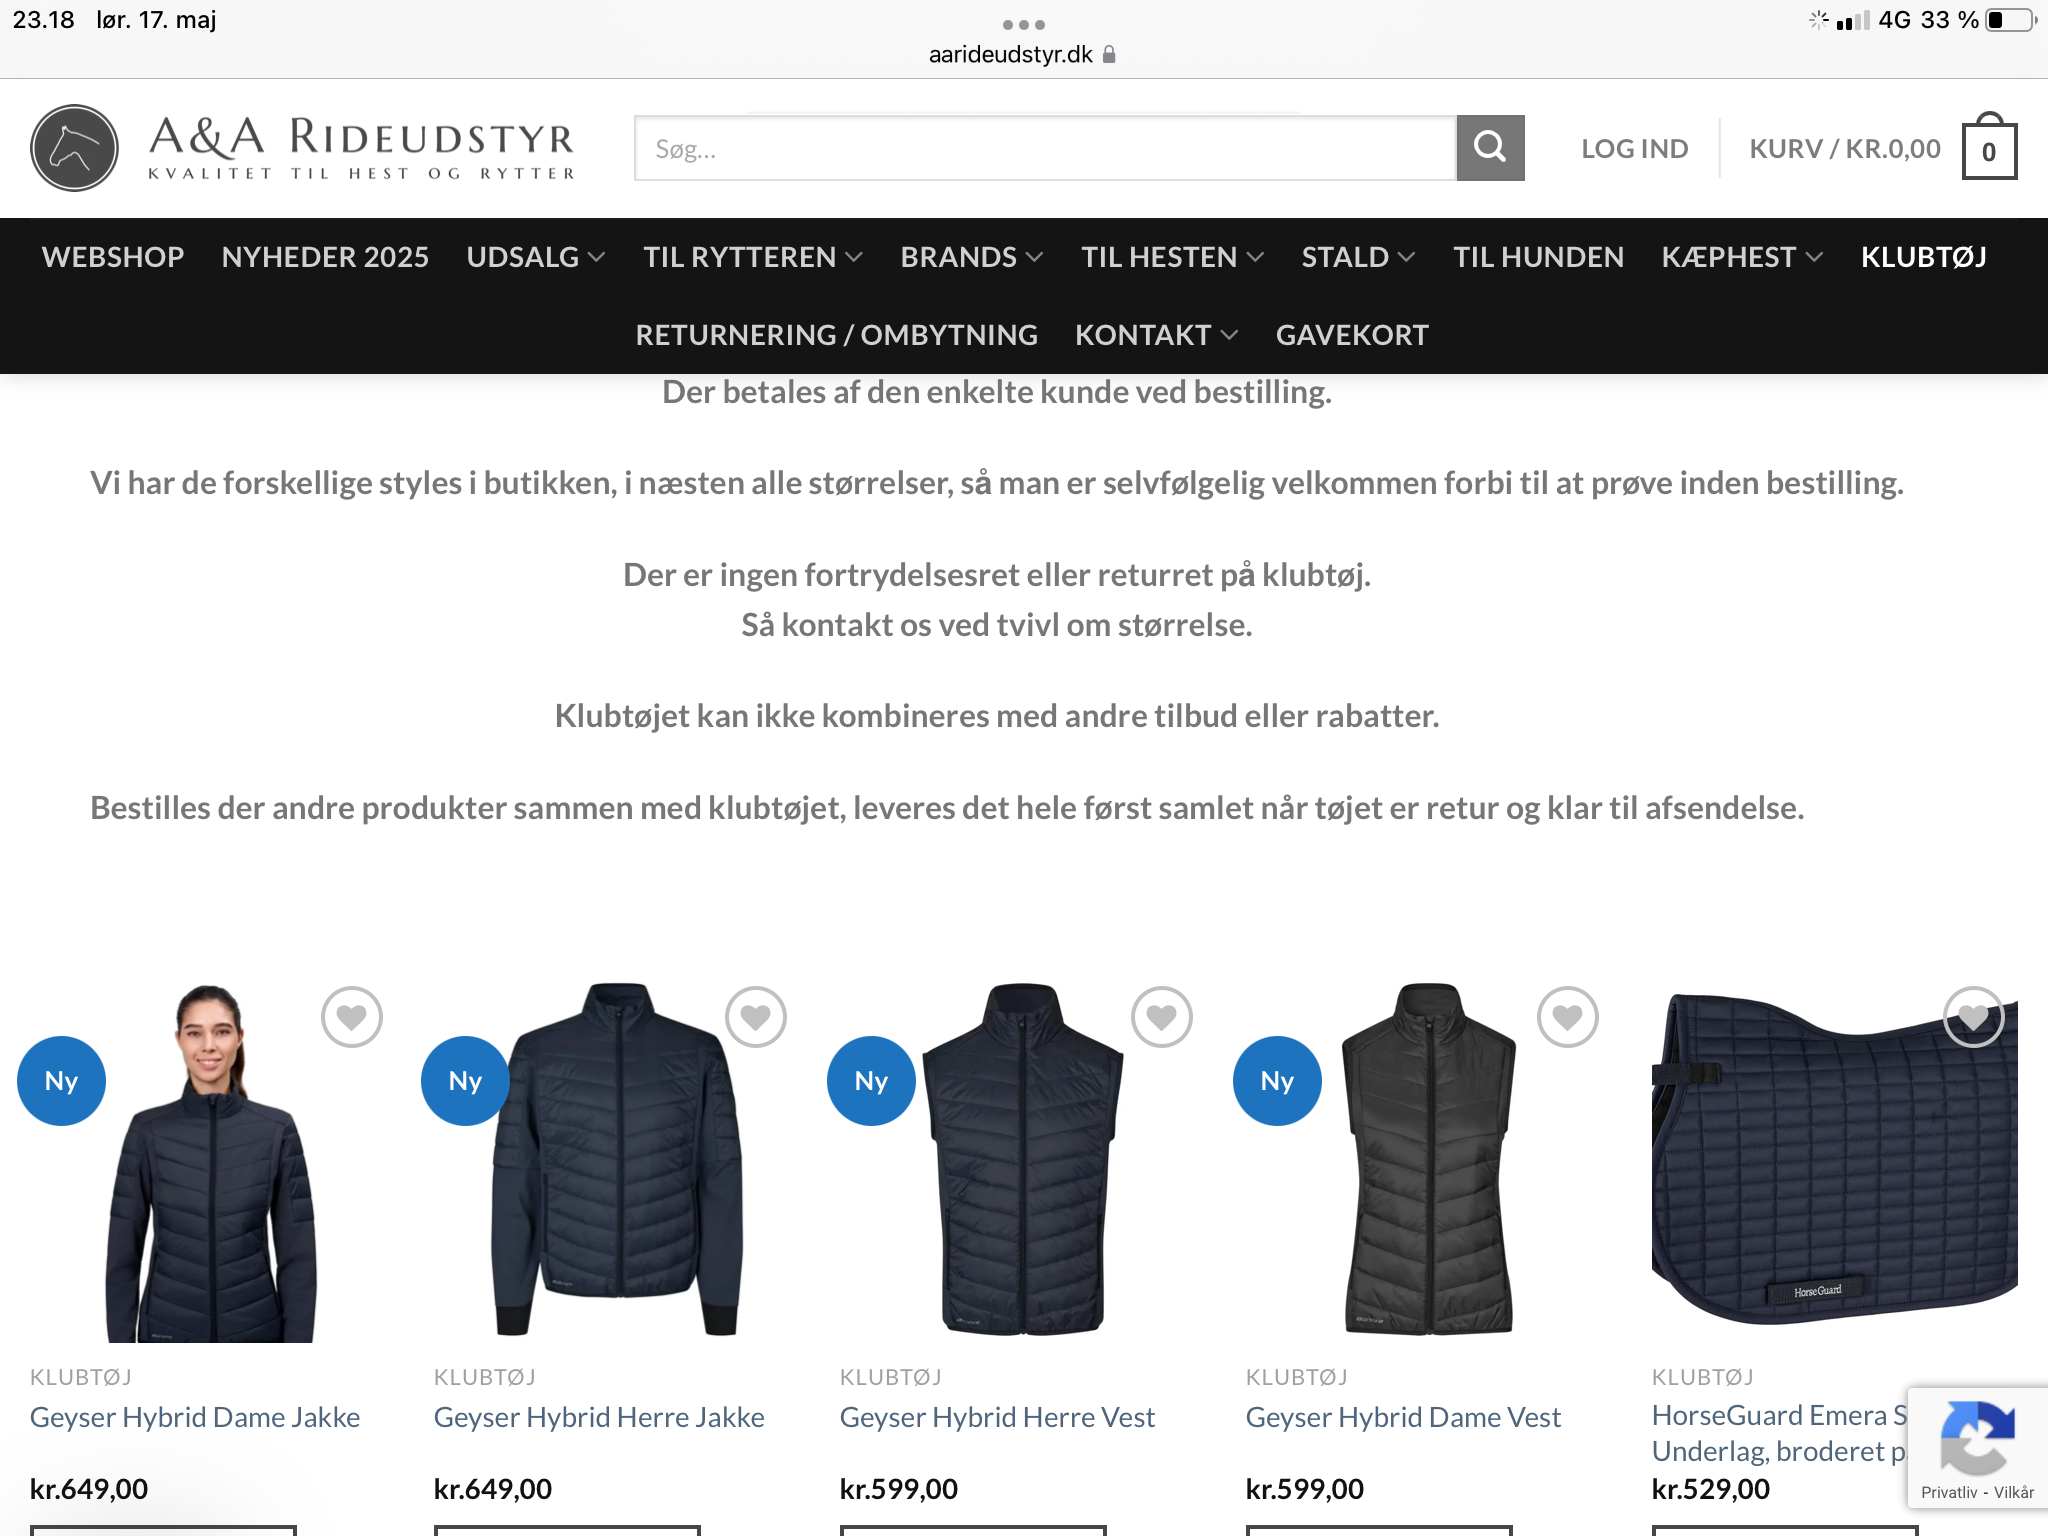This screenshot has height=1536, width=2048.
Task: Expand the Udsalg dropdown menu
Action: [x=535, y=257]
